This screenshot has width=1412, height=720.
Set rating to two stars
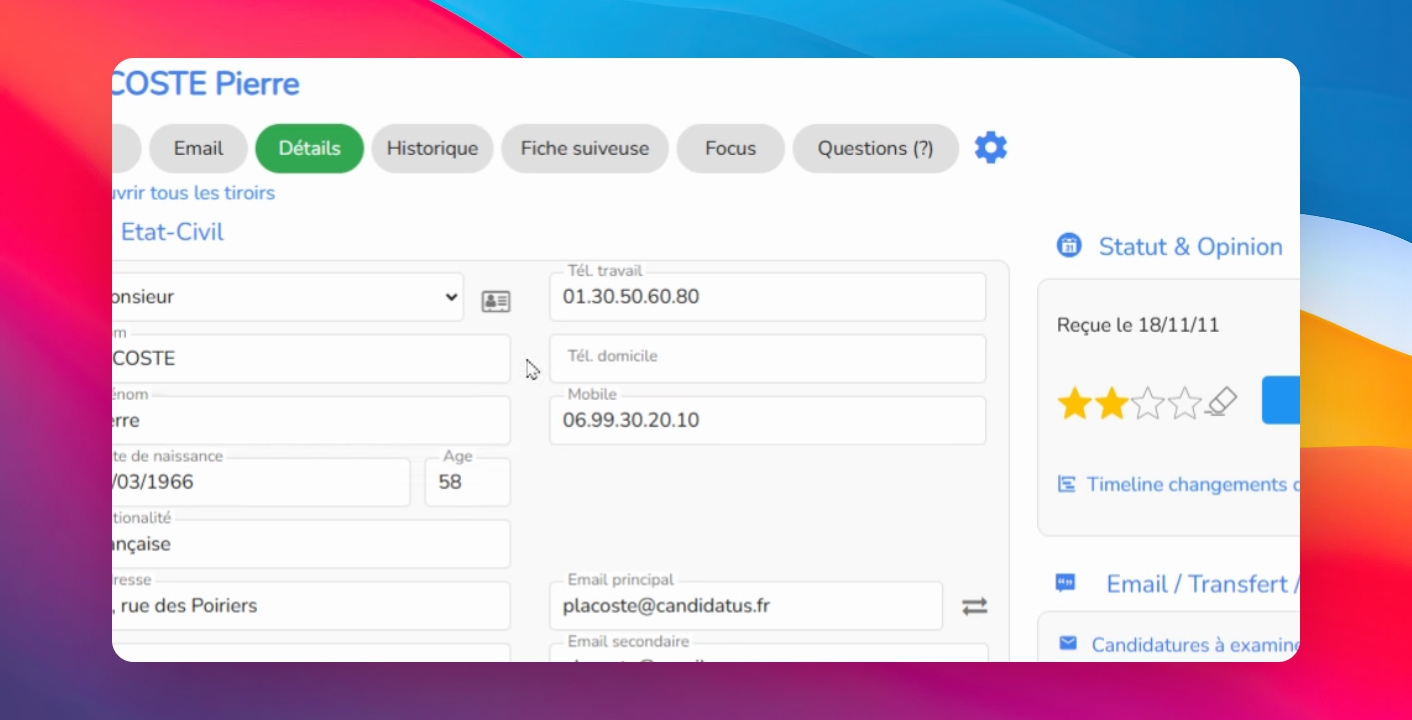tap(1111, 404)
